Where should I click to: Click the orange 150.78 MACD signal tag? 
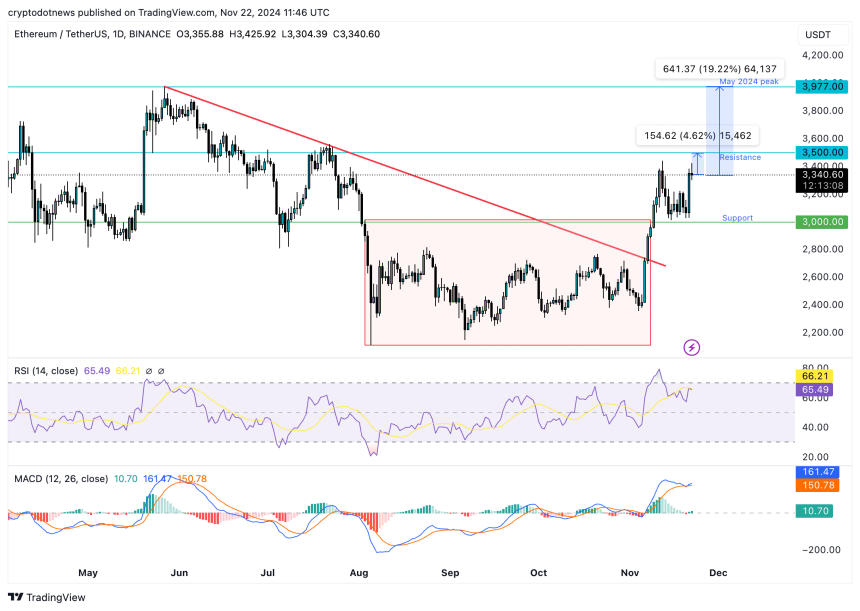coord(822,485)
